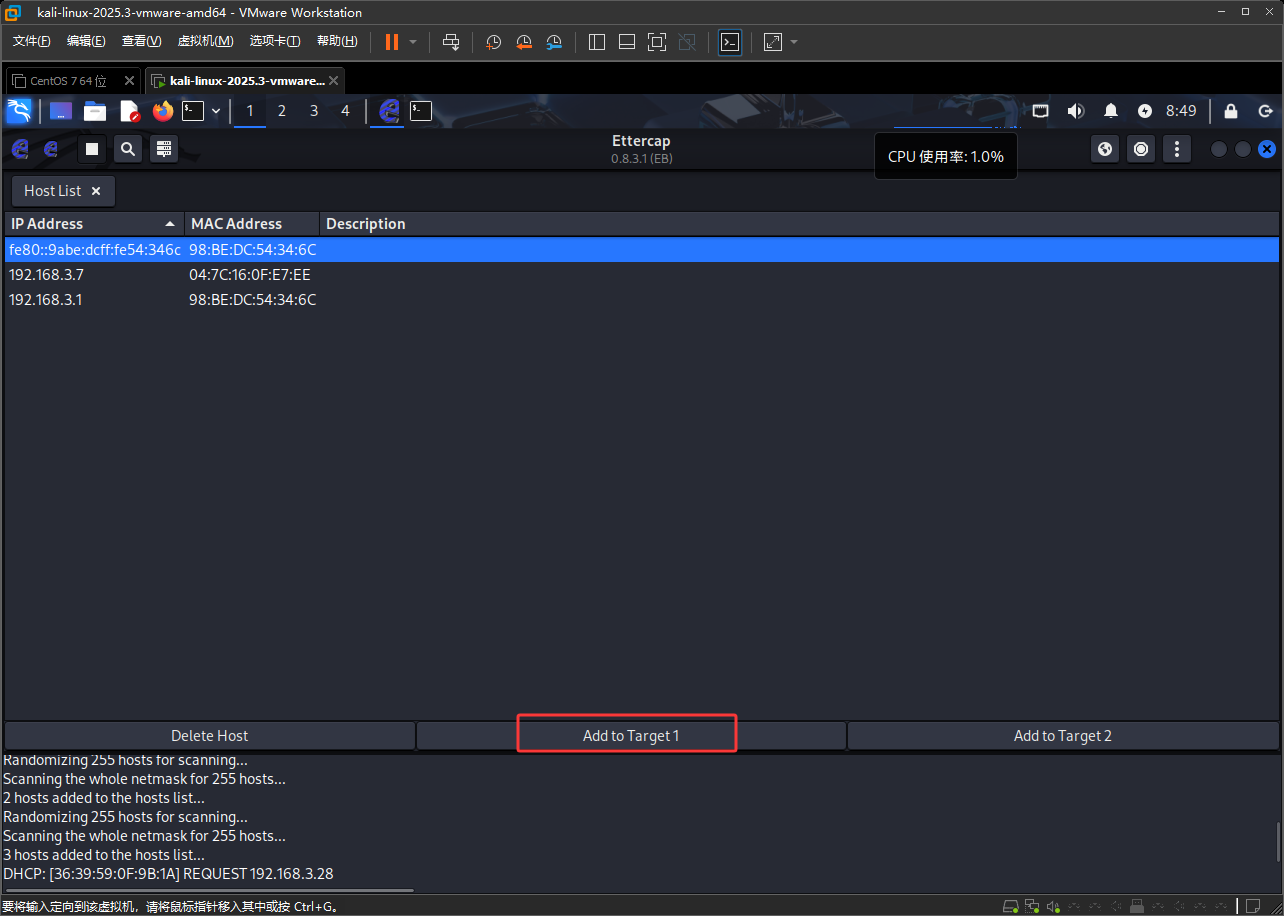
Task: Select the Ettercap task in the Kali taskbar
Action: (x=388, y=111)
